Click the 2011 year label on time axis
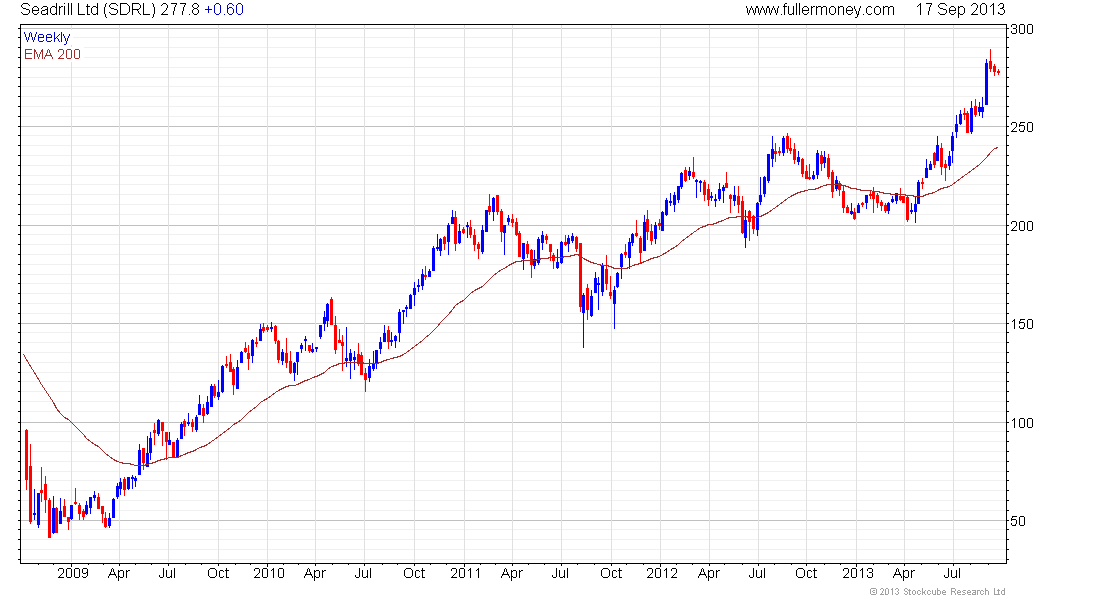The width and height of the screenshot is (1100, 600). [465, 573]
